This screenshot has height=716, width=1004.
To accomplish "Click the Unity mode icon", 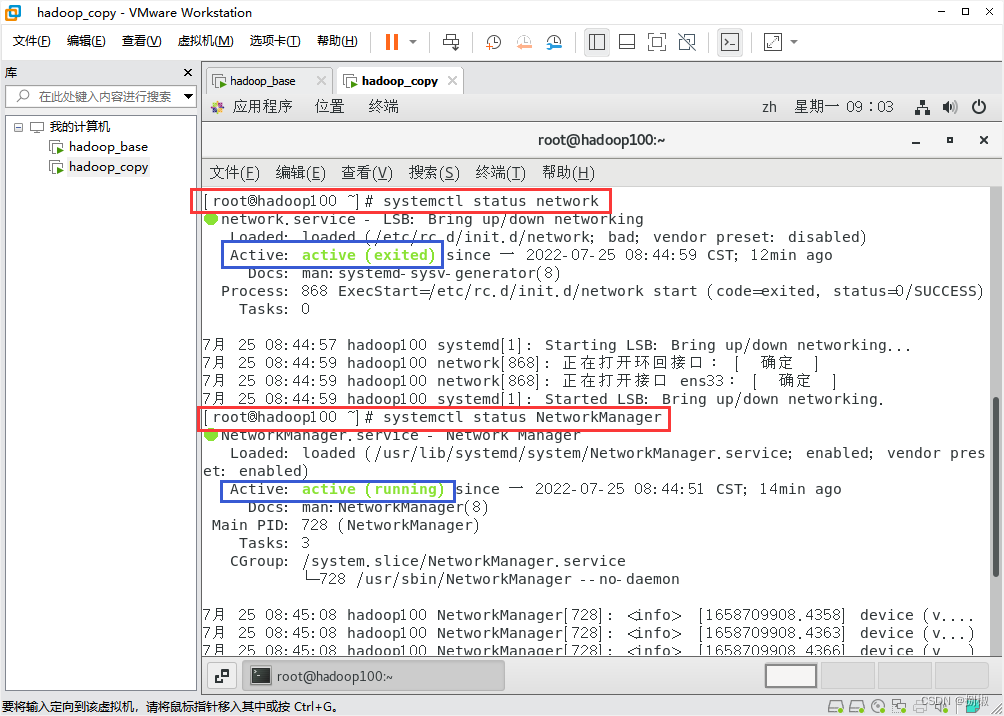I will (x=687, y=42).
